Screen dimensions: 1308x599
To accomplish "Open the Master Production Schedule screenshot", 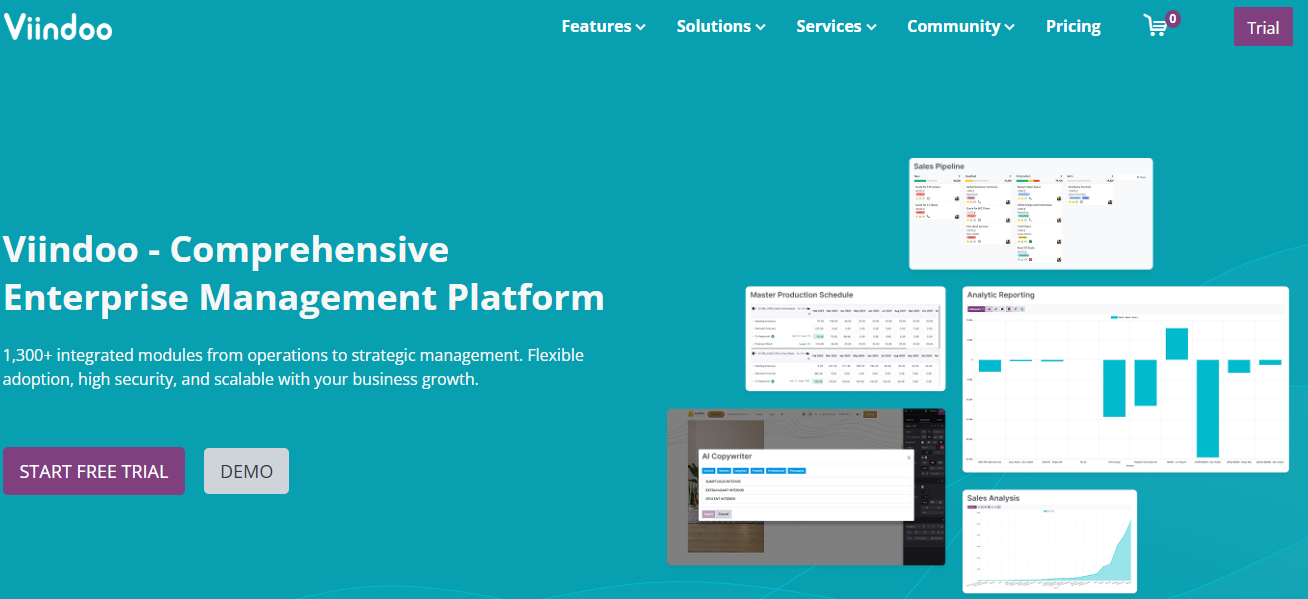I will pyautogui.click(x=845, y=338).
